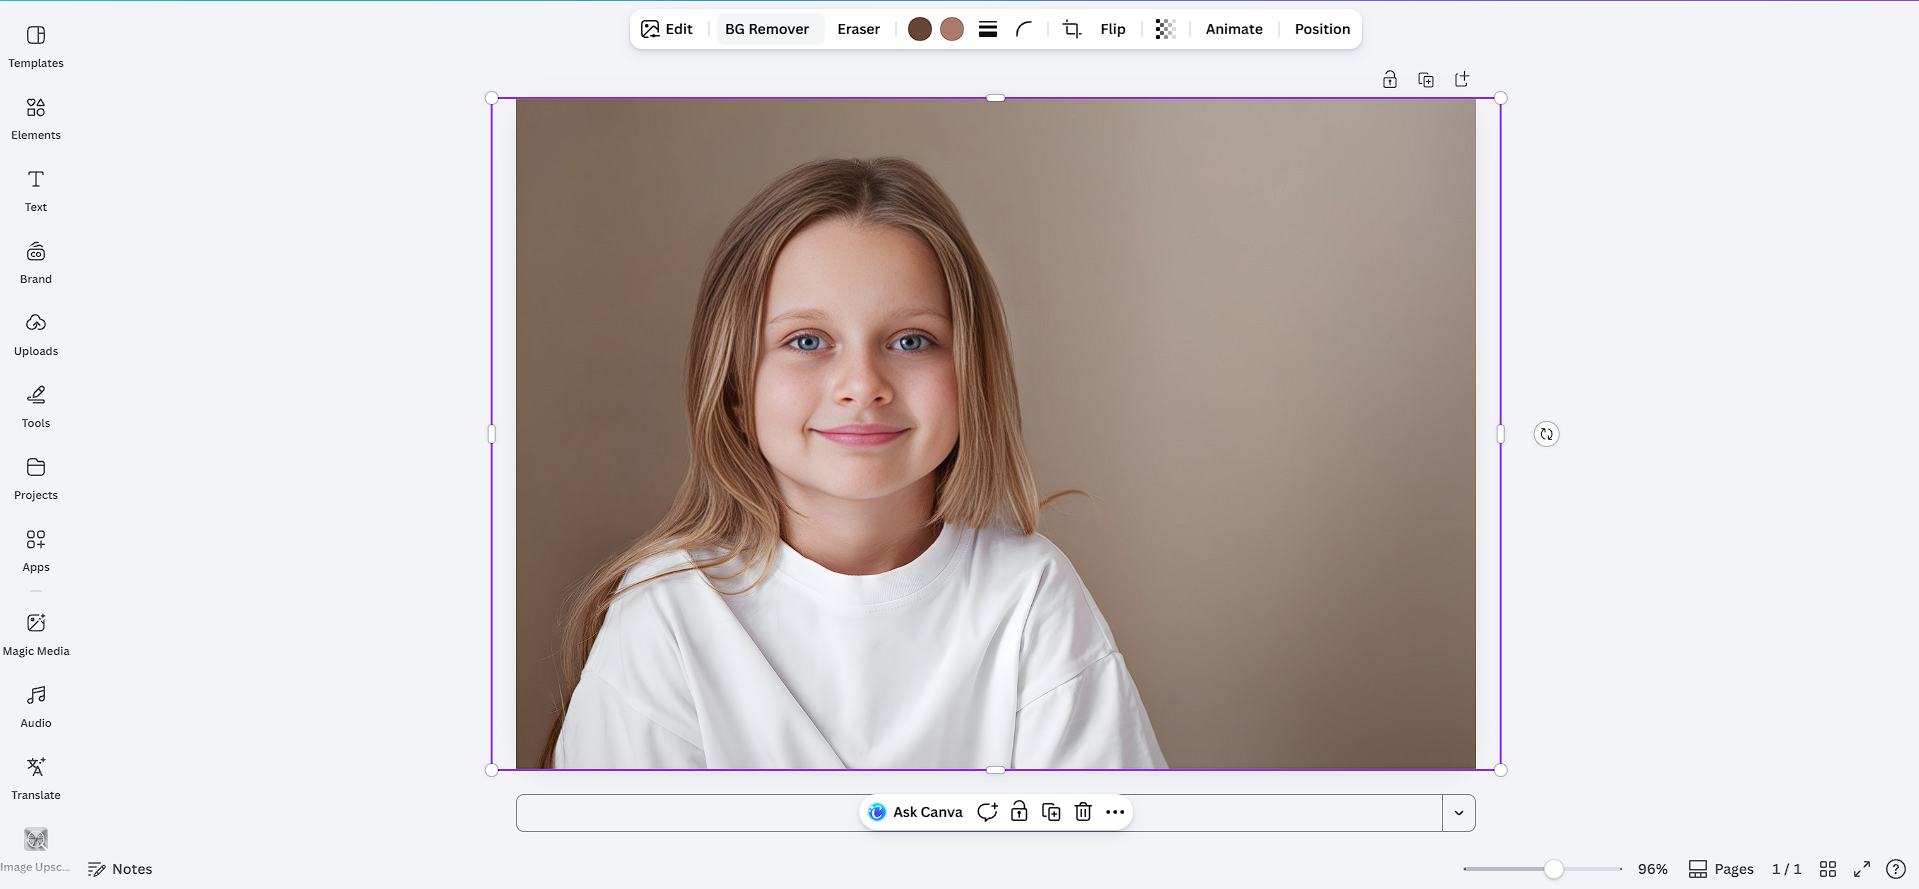Screen dimensions: 1919x889
Task: Open the Elements panel
Action: pos(36,118)
